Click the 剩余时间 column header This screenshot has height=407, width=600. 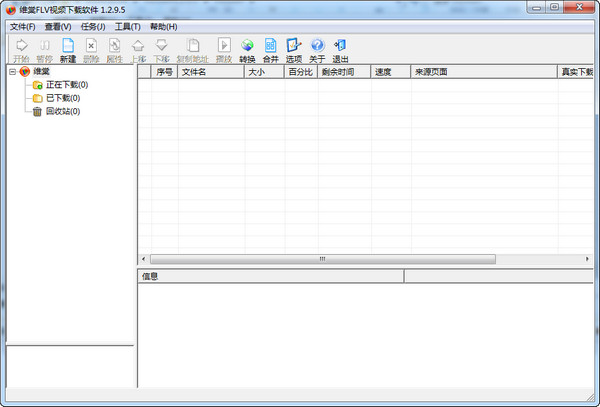[344, 72]
